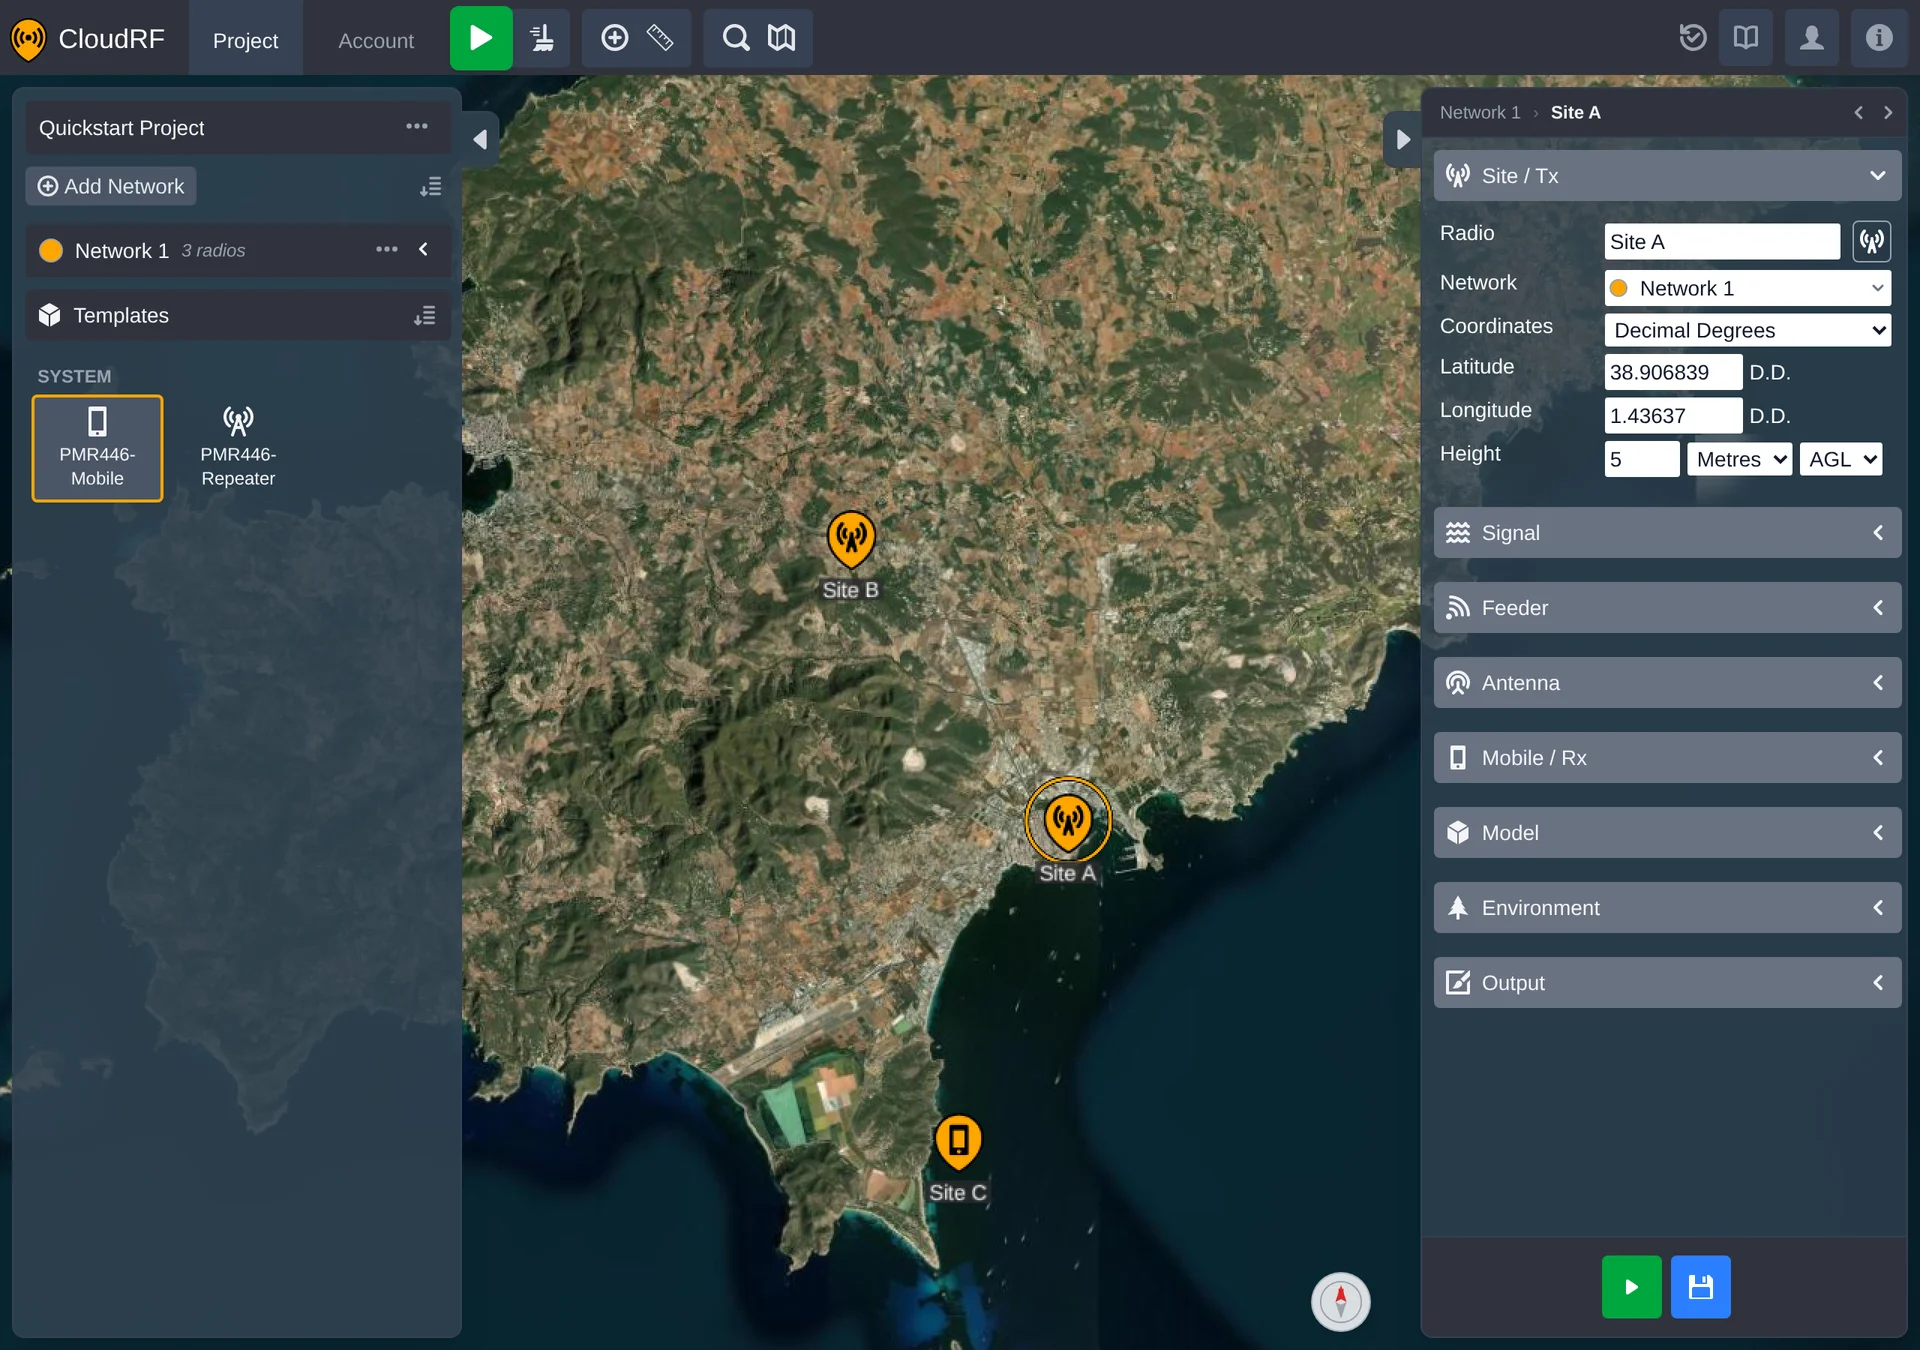This screenshot has height=1350, width=1920.
Task: Expand the Feeder section
Action: pos(1667,608)
